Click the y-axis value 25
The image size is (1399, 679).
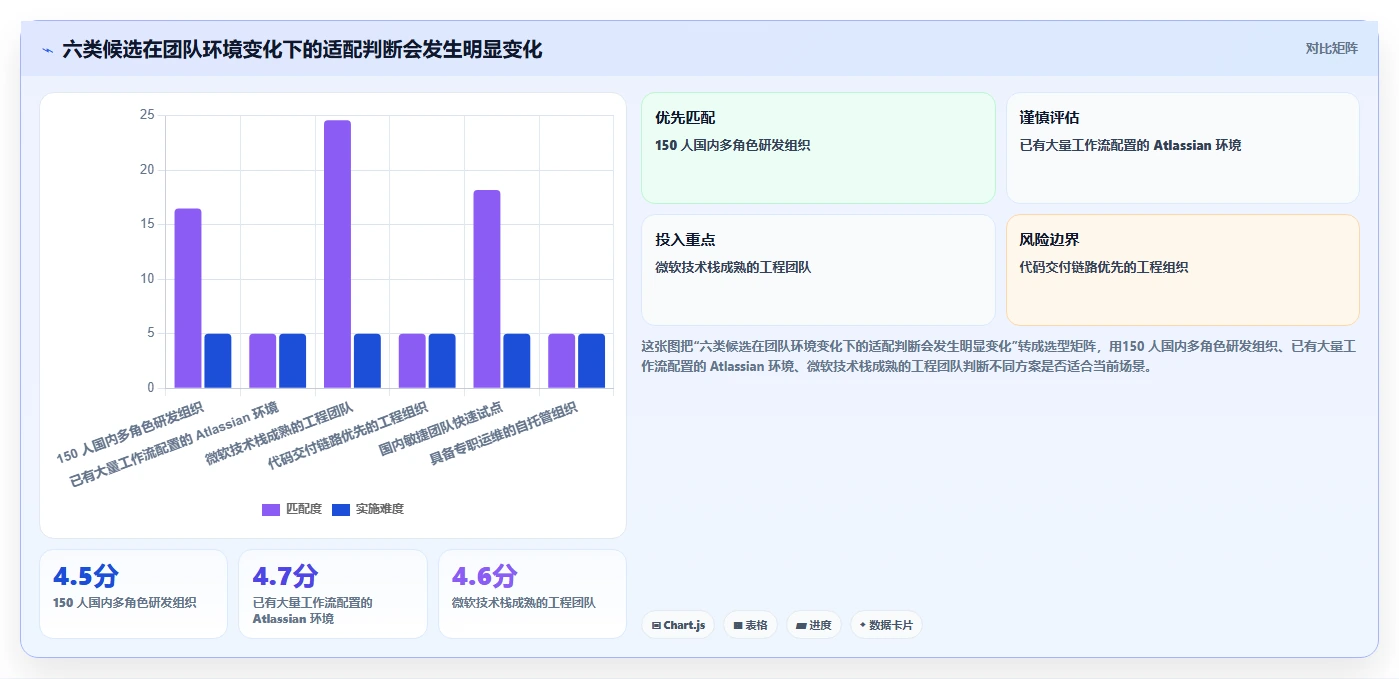click(x=147, y=115)
